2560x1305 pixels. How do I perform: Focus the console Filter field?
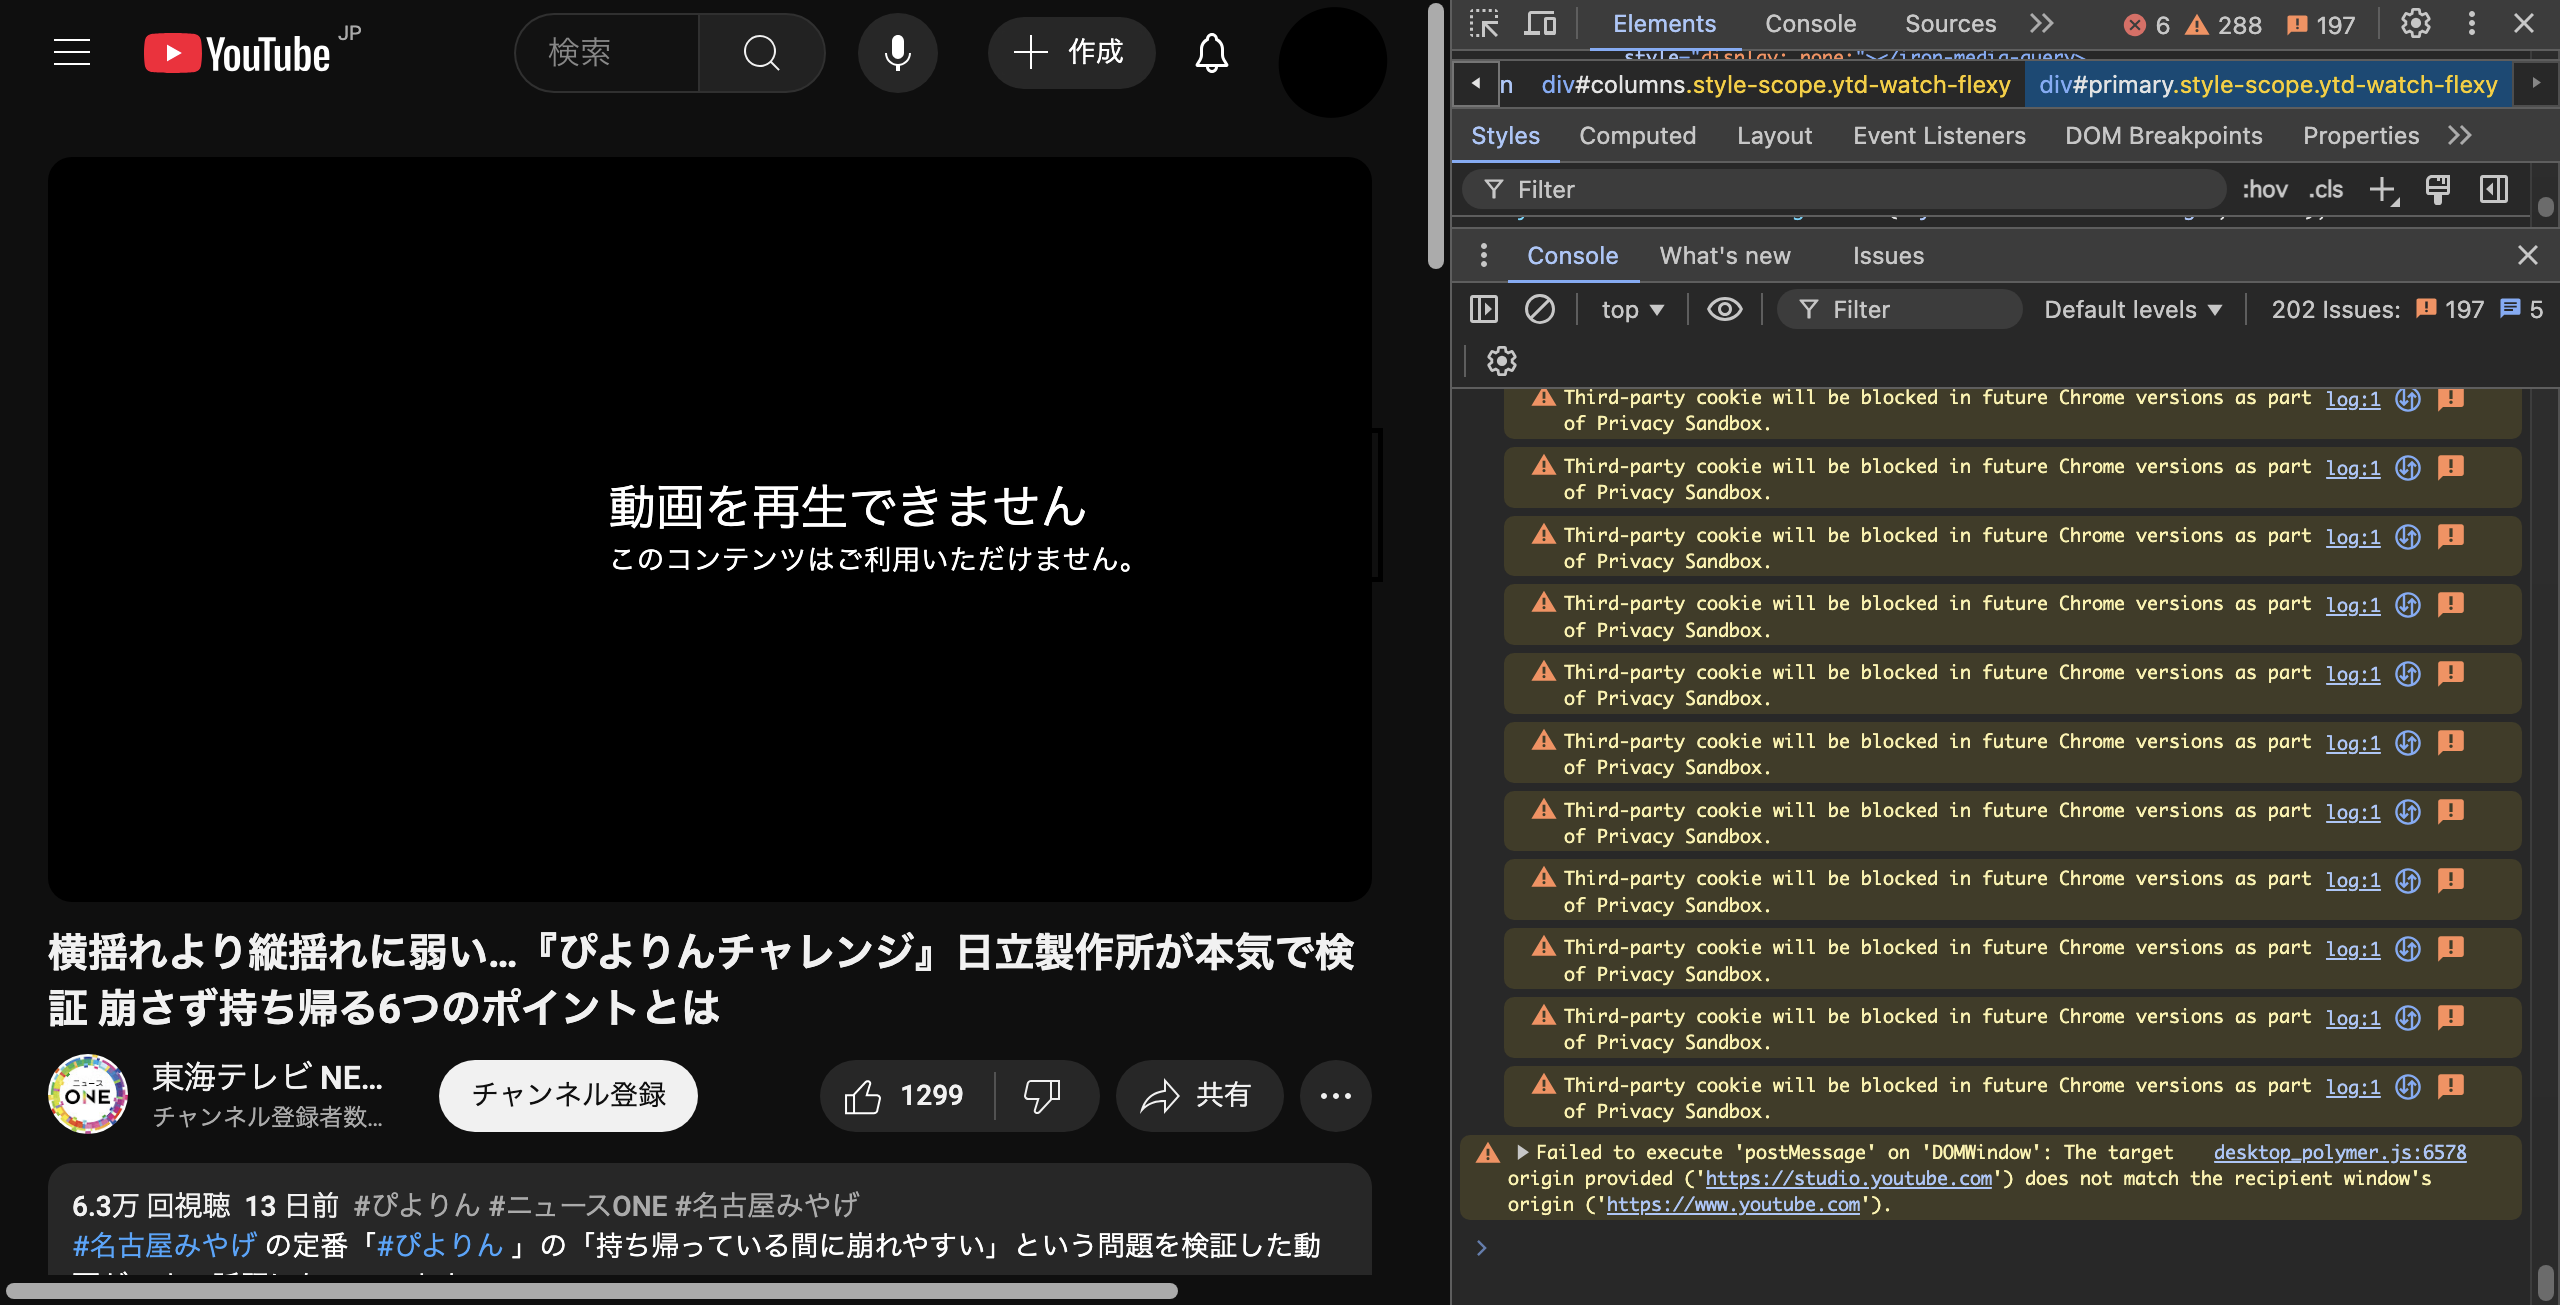click(1898, 310)
